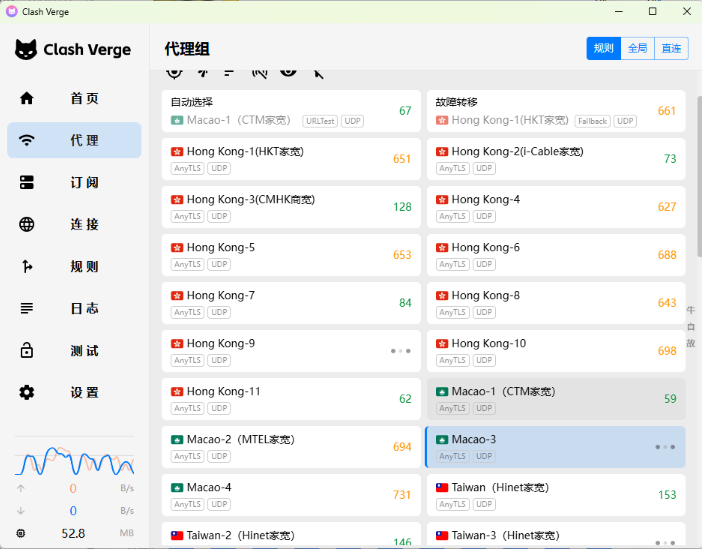Click the home icon in the sidebar

click(27, 98)
